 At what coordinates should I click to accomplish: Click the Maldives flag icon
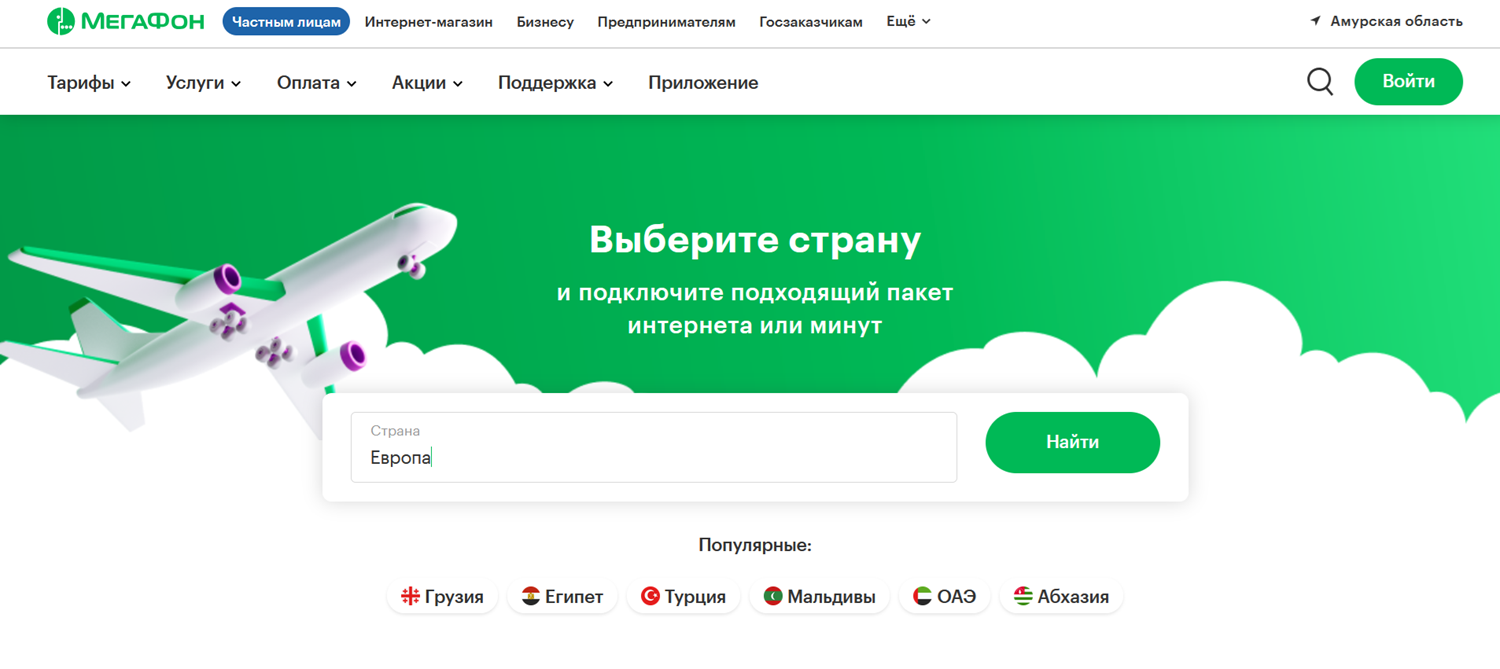tap(773, 597)
